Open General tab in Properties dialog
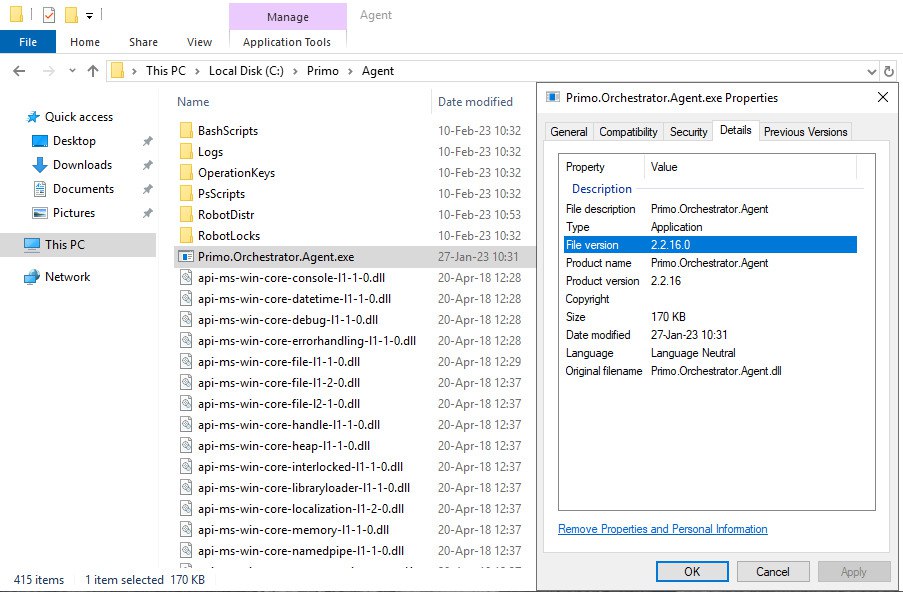Screen dimensions: 903x592 pyautogui.click(x=569, y=132)
